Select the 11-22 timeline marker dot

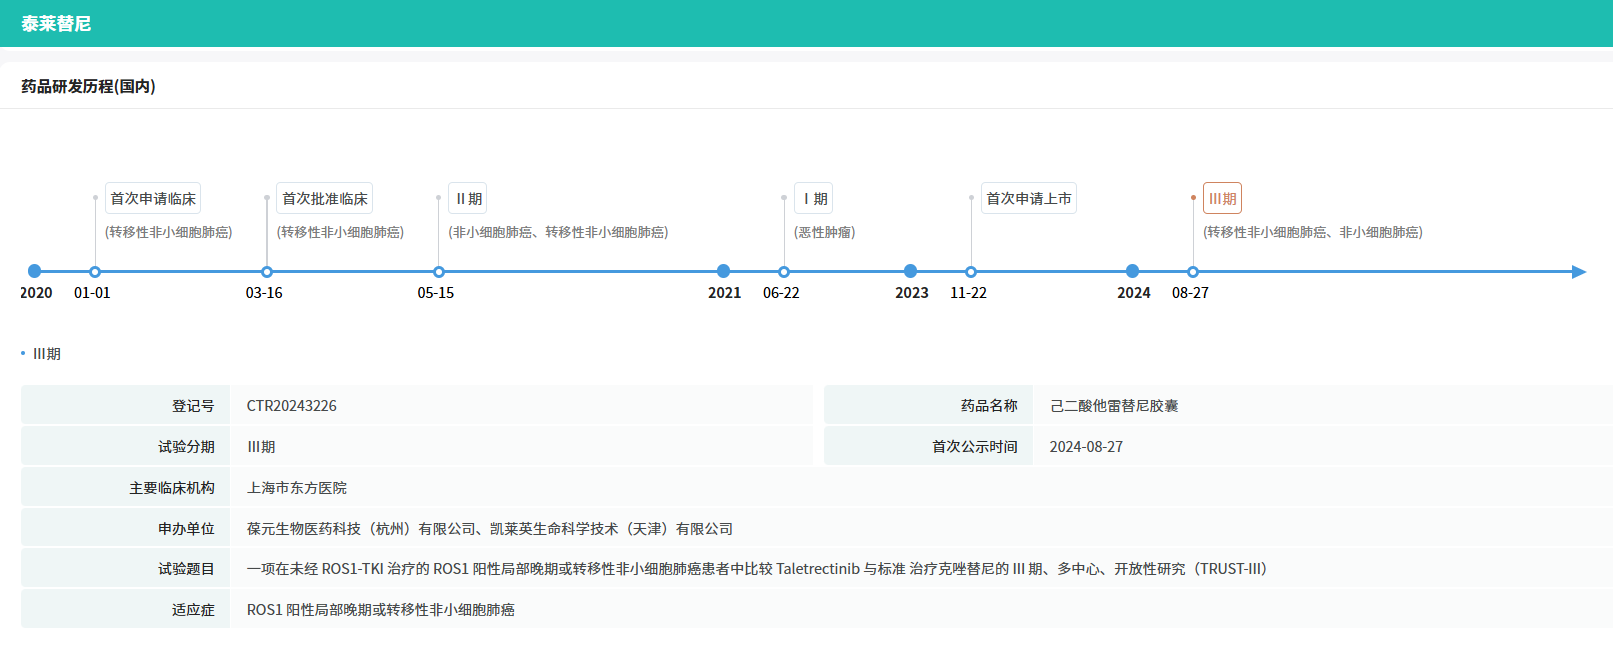[971, 272]
